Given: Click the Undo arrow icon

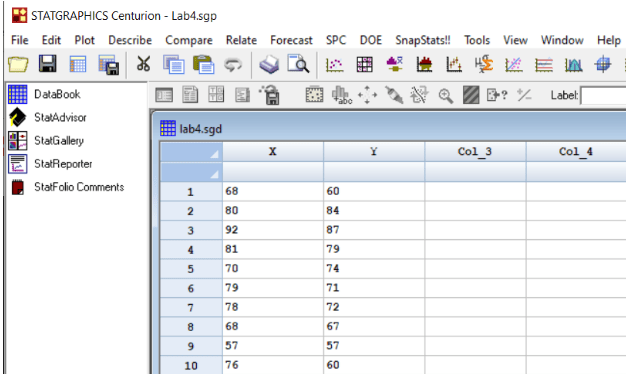Looking at the screenshot, I should [x=233, y=64].
